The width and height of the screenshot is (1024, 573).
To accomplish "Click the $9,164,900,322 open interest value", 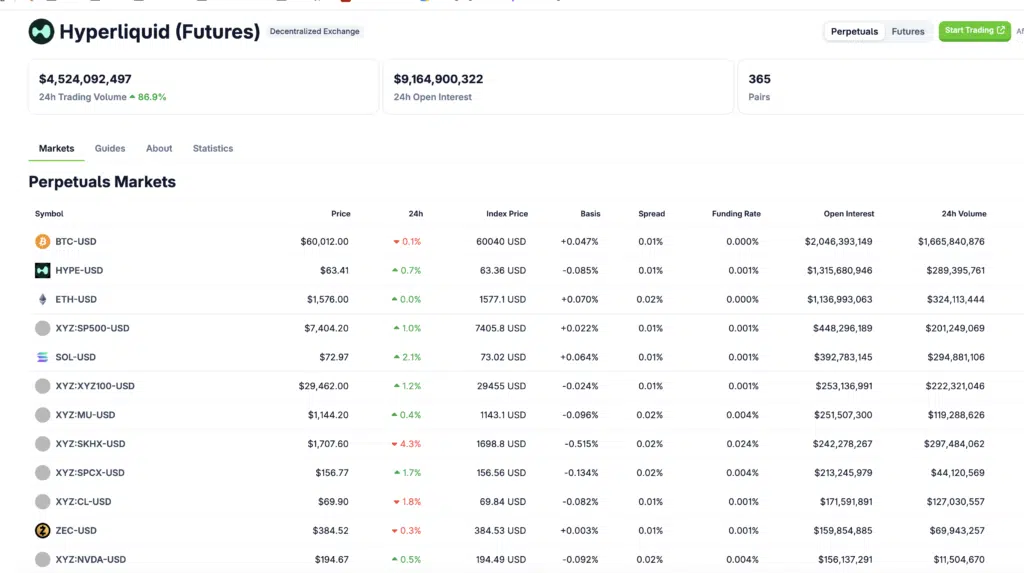I will click(438, 79).
